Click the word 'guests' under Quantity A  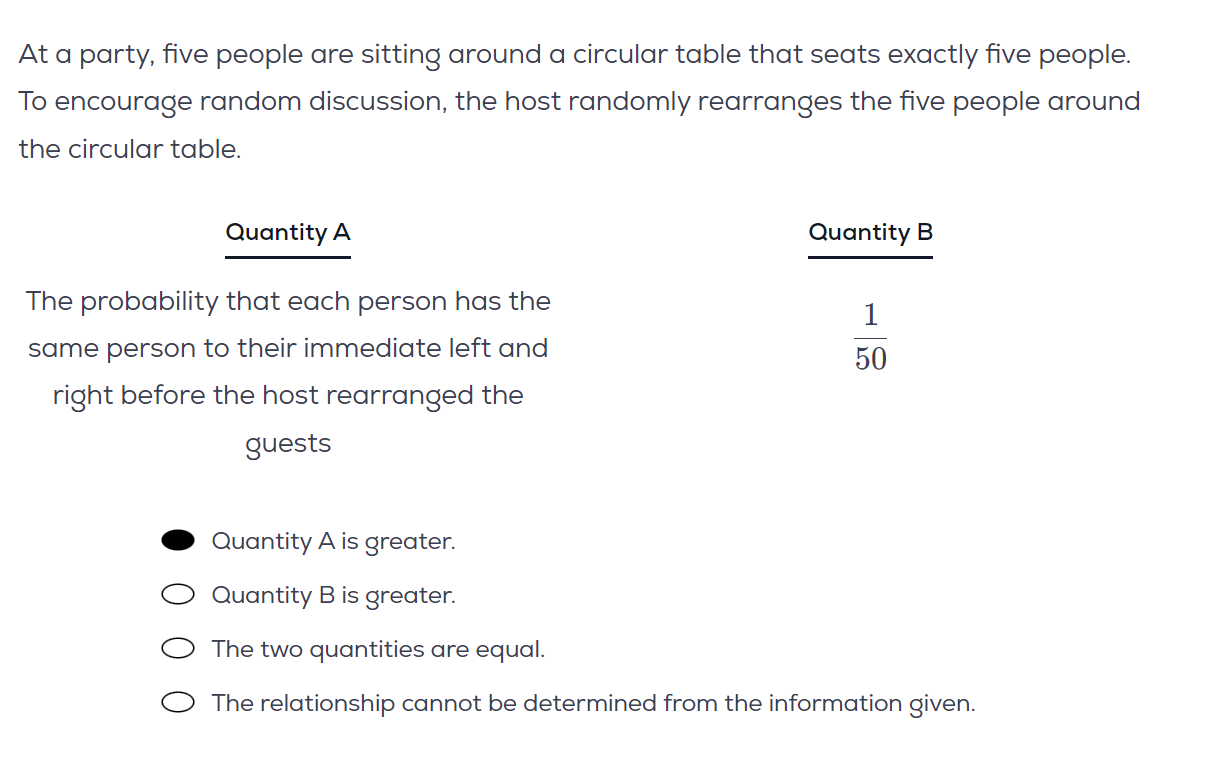click(288, 444)
